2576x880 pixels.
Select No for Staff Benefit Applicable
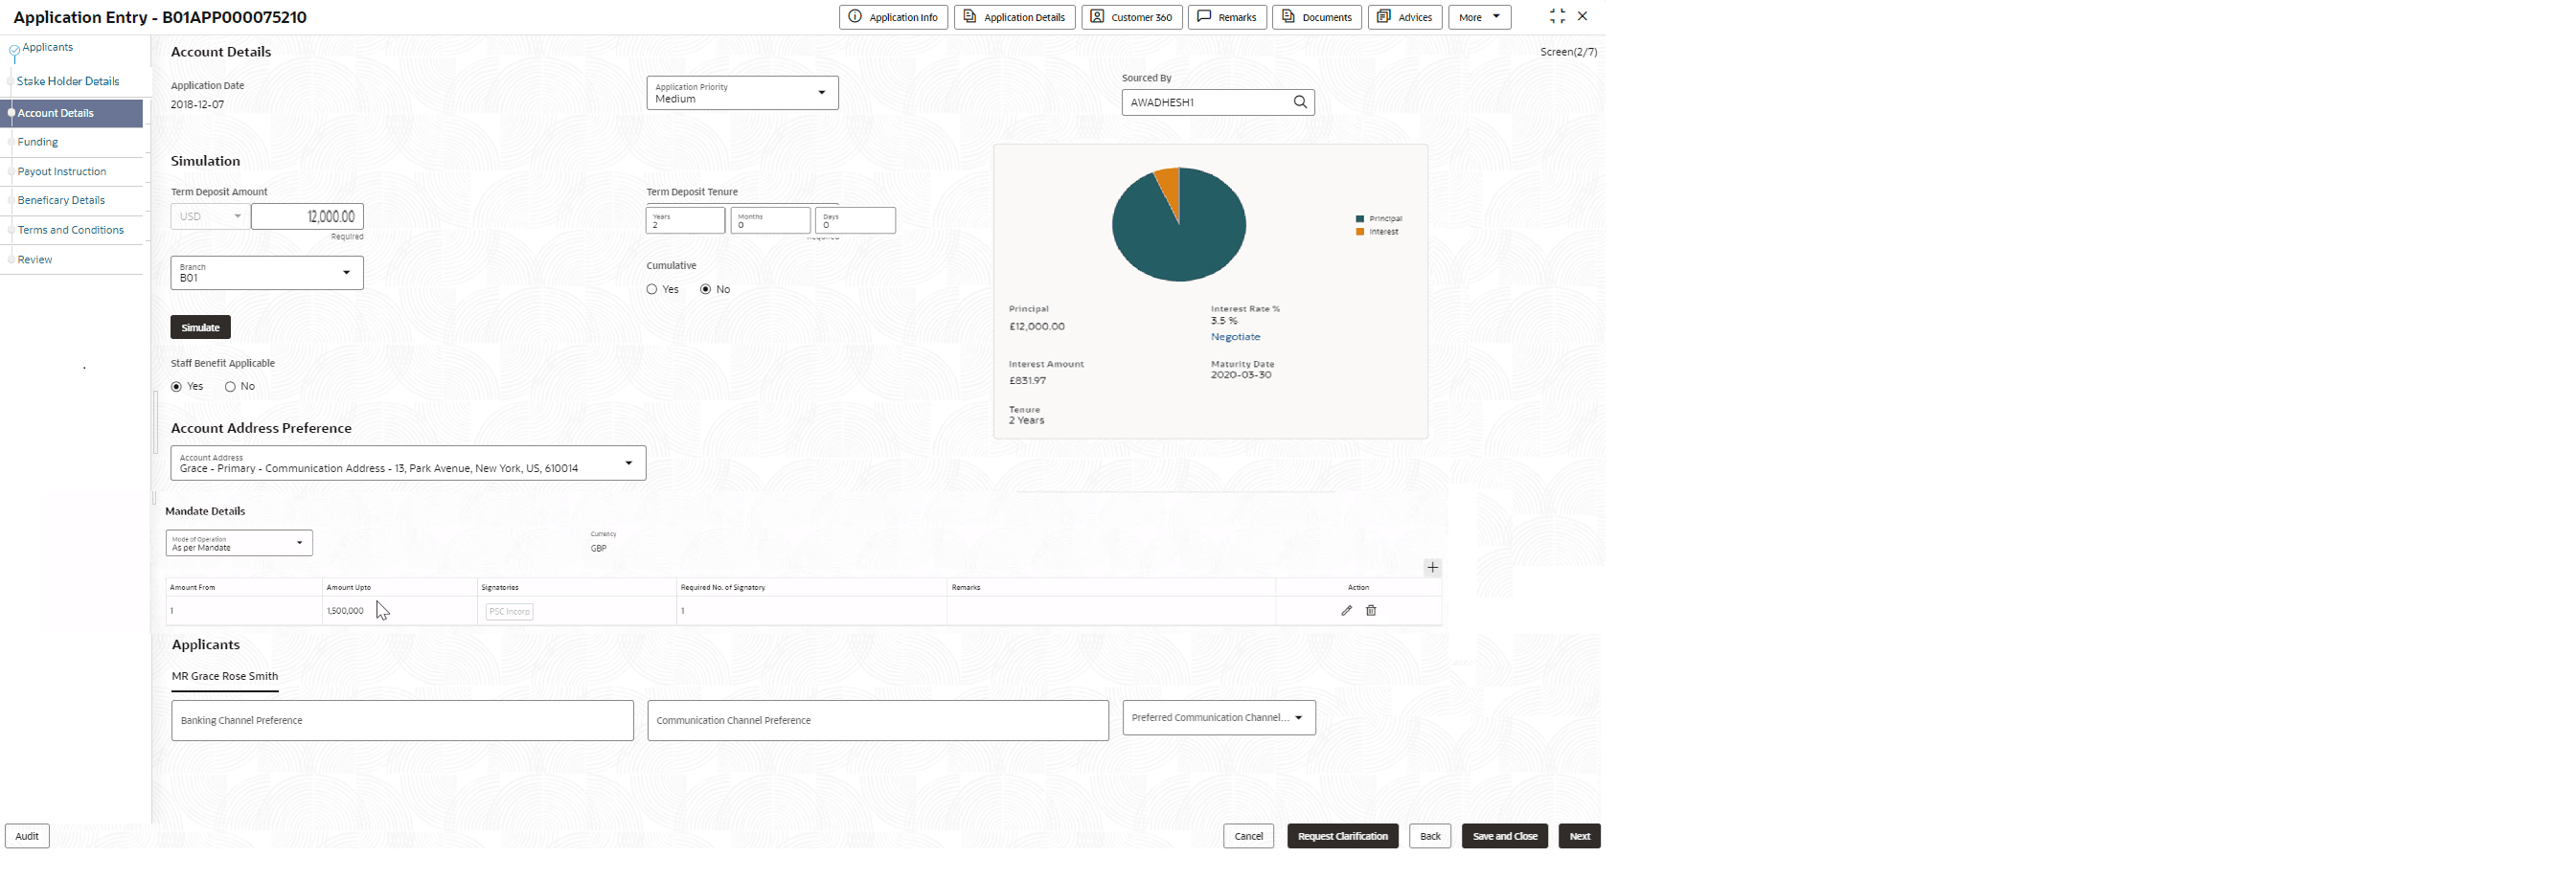point(230,387)
